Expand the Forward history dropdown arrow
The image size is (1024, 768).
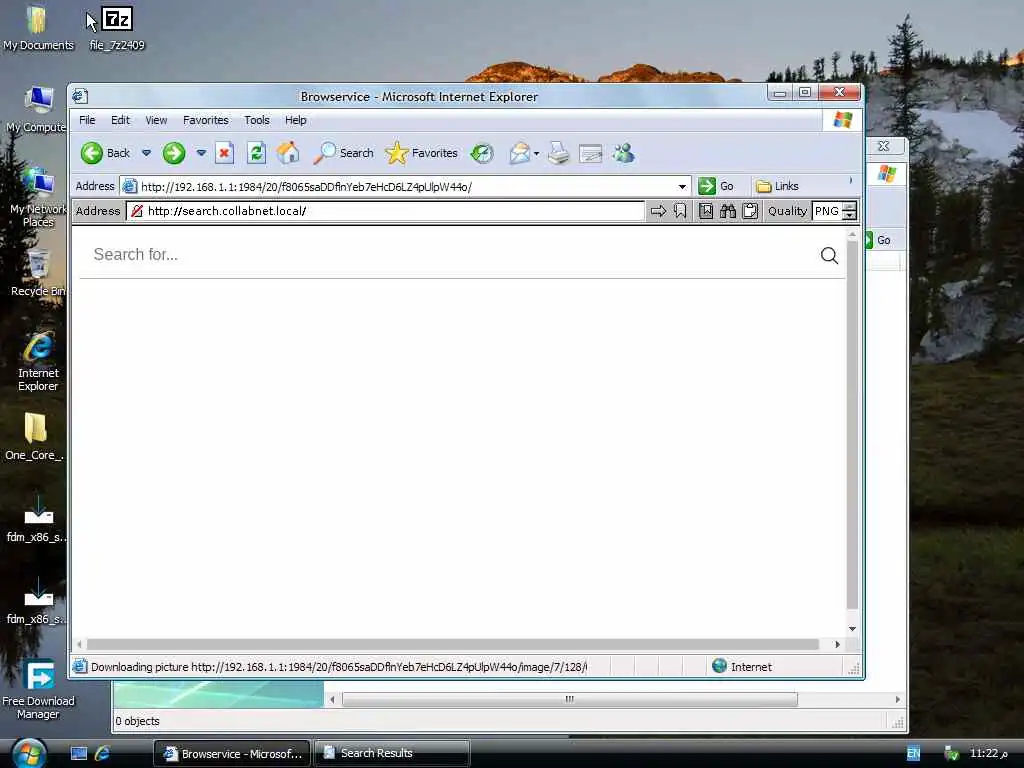201,153
